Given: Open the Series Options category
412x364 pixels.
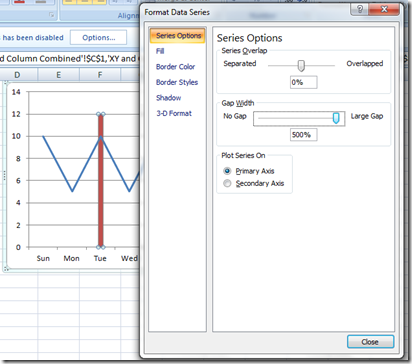Looking at the screenshot, I should (x=178, y=36).
